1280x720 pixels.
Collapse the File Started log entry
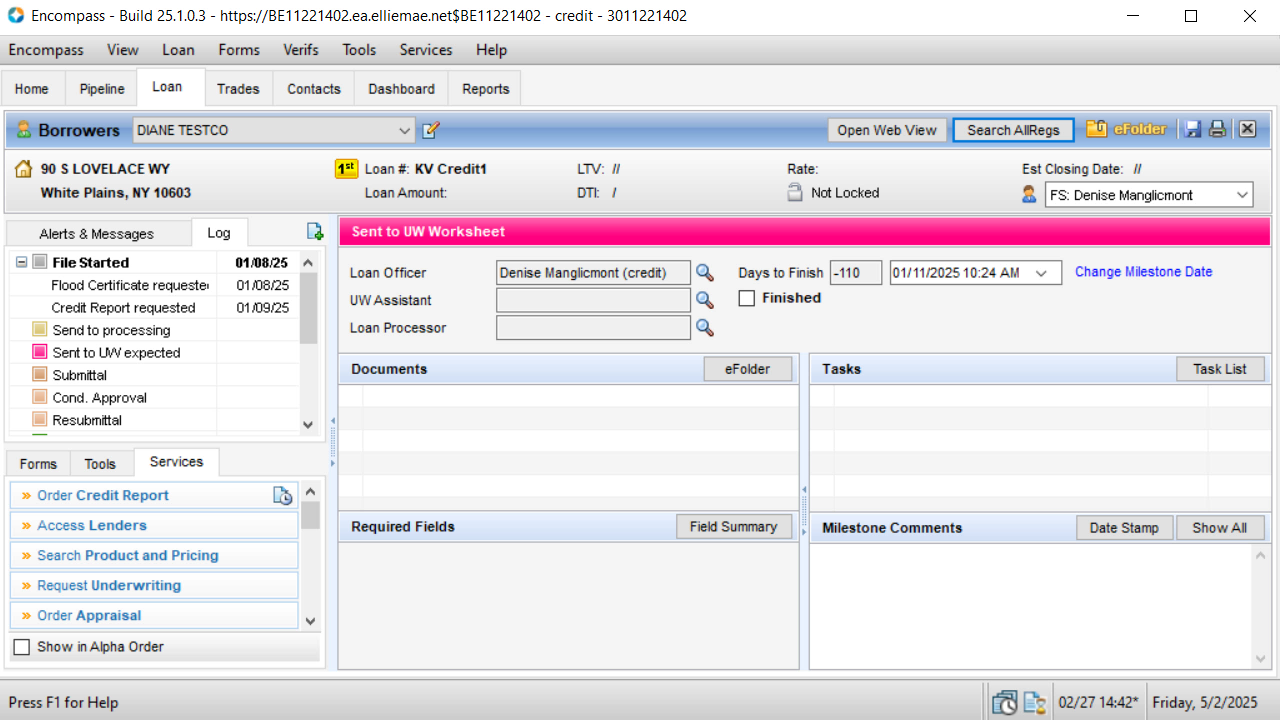click(21, 262)
